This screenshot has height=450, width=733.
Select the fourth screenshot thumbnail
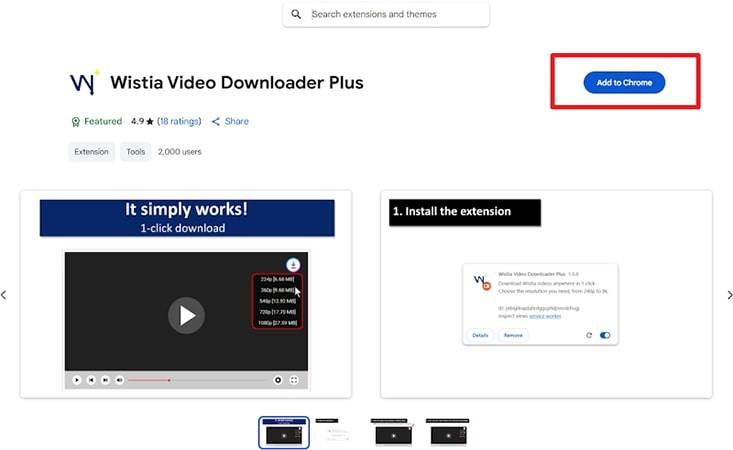coord(448,433)
